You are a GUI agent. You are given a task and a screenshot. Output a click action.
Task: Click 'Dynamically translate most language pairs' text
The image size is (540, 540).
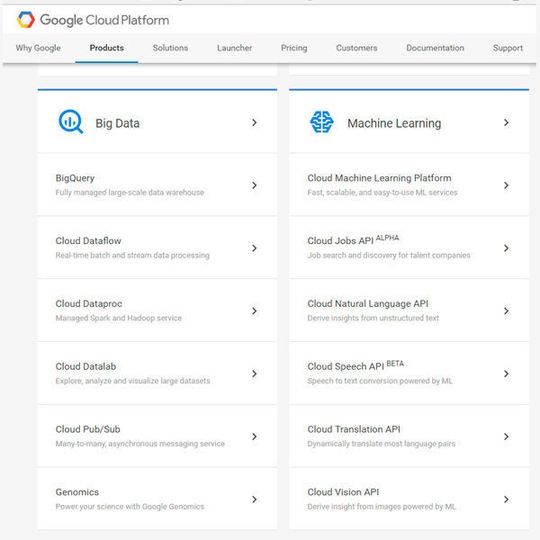point(381,444)
